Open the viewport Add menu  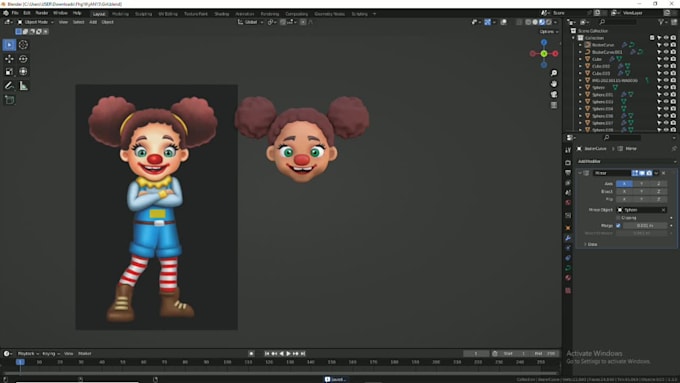click(x=93, y=22)
